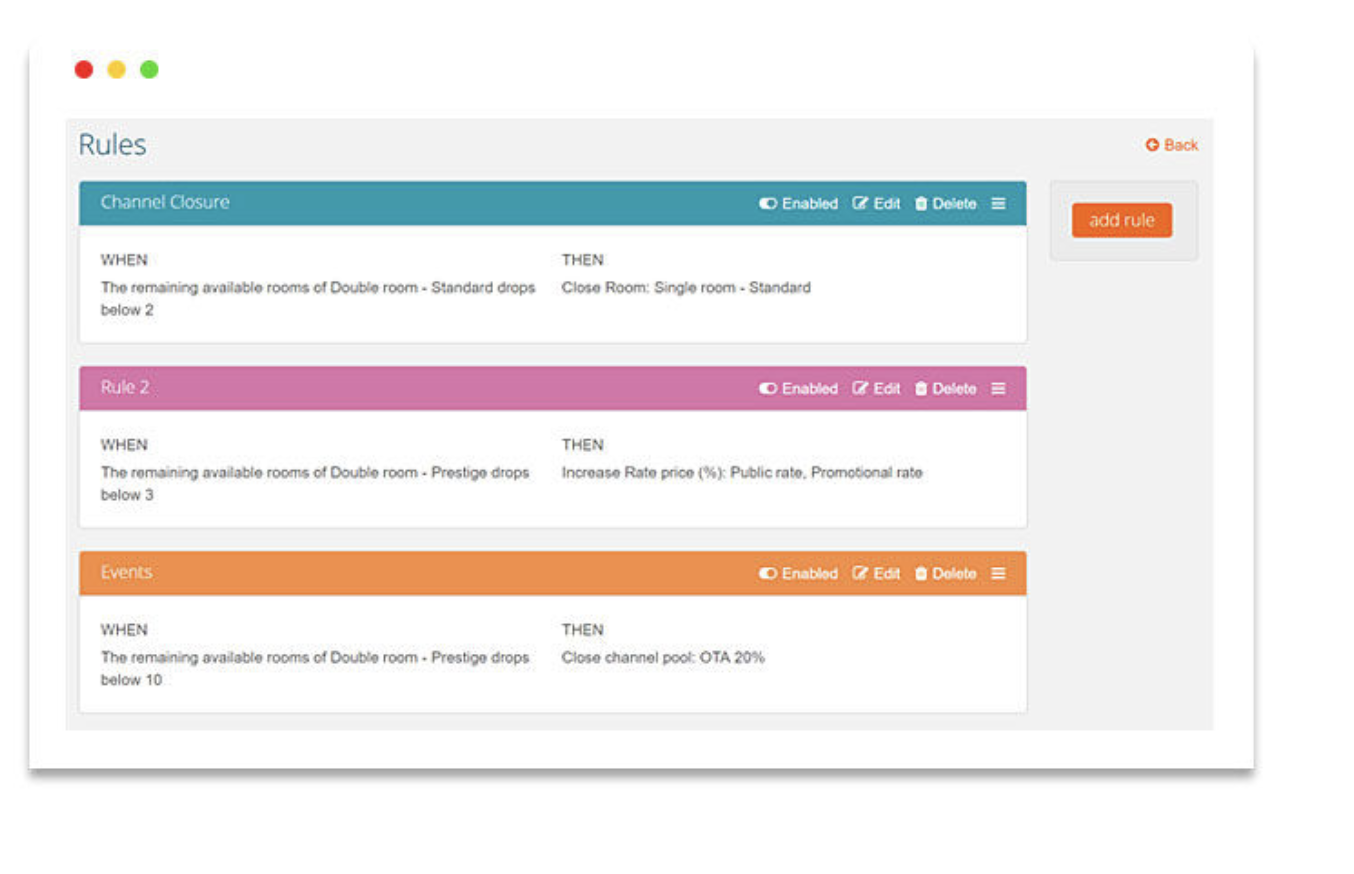Viewport: 1354px width, 874px height.
Task: Click the 'Prestige drops below 3' condition text
Action: pyautogui.click(x=315, y=484)
